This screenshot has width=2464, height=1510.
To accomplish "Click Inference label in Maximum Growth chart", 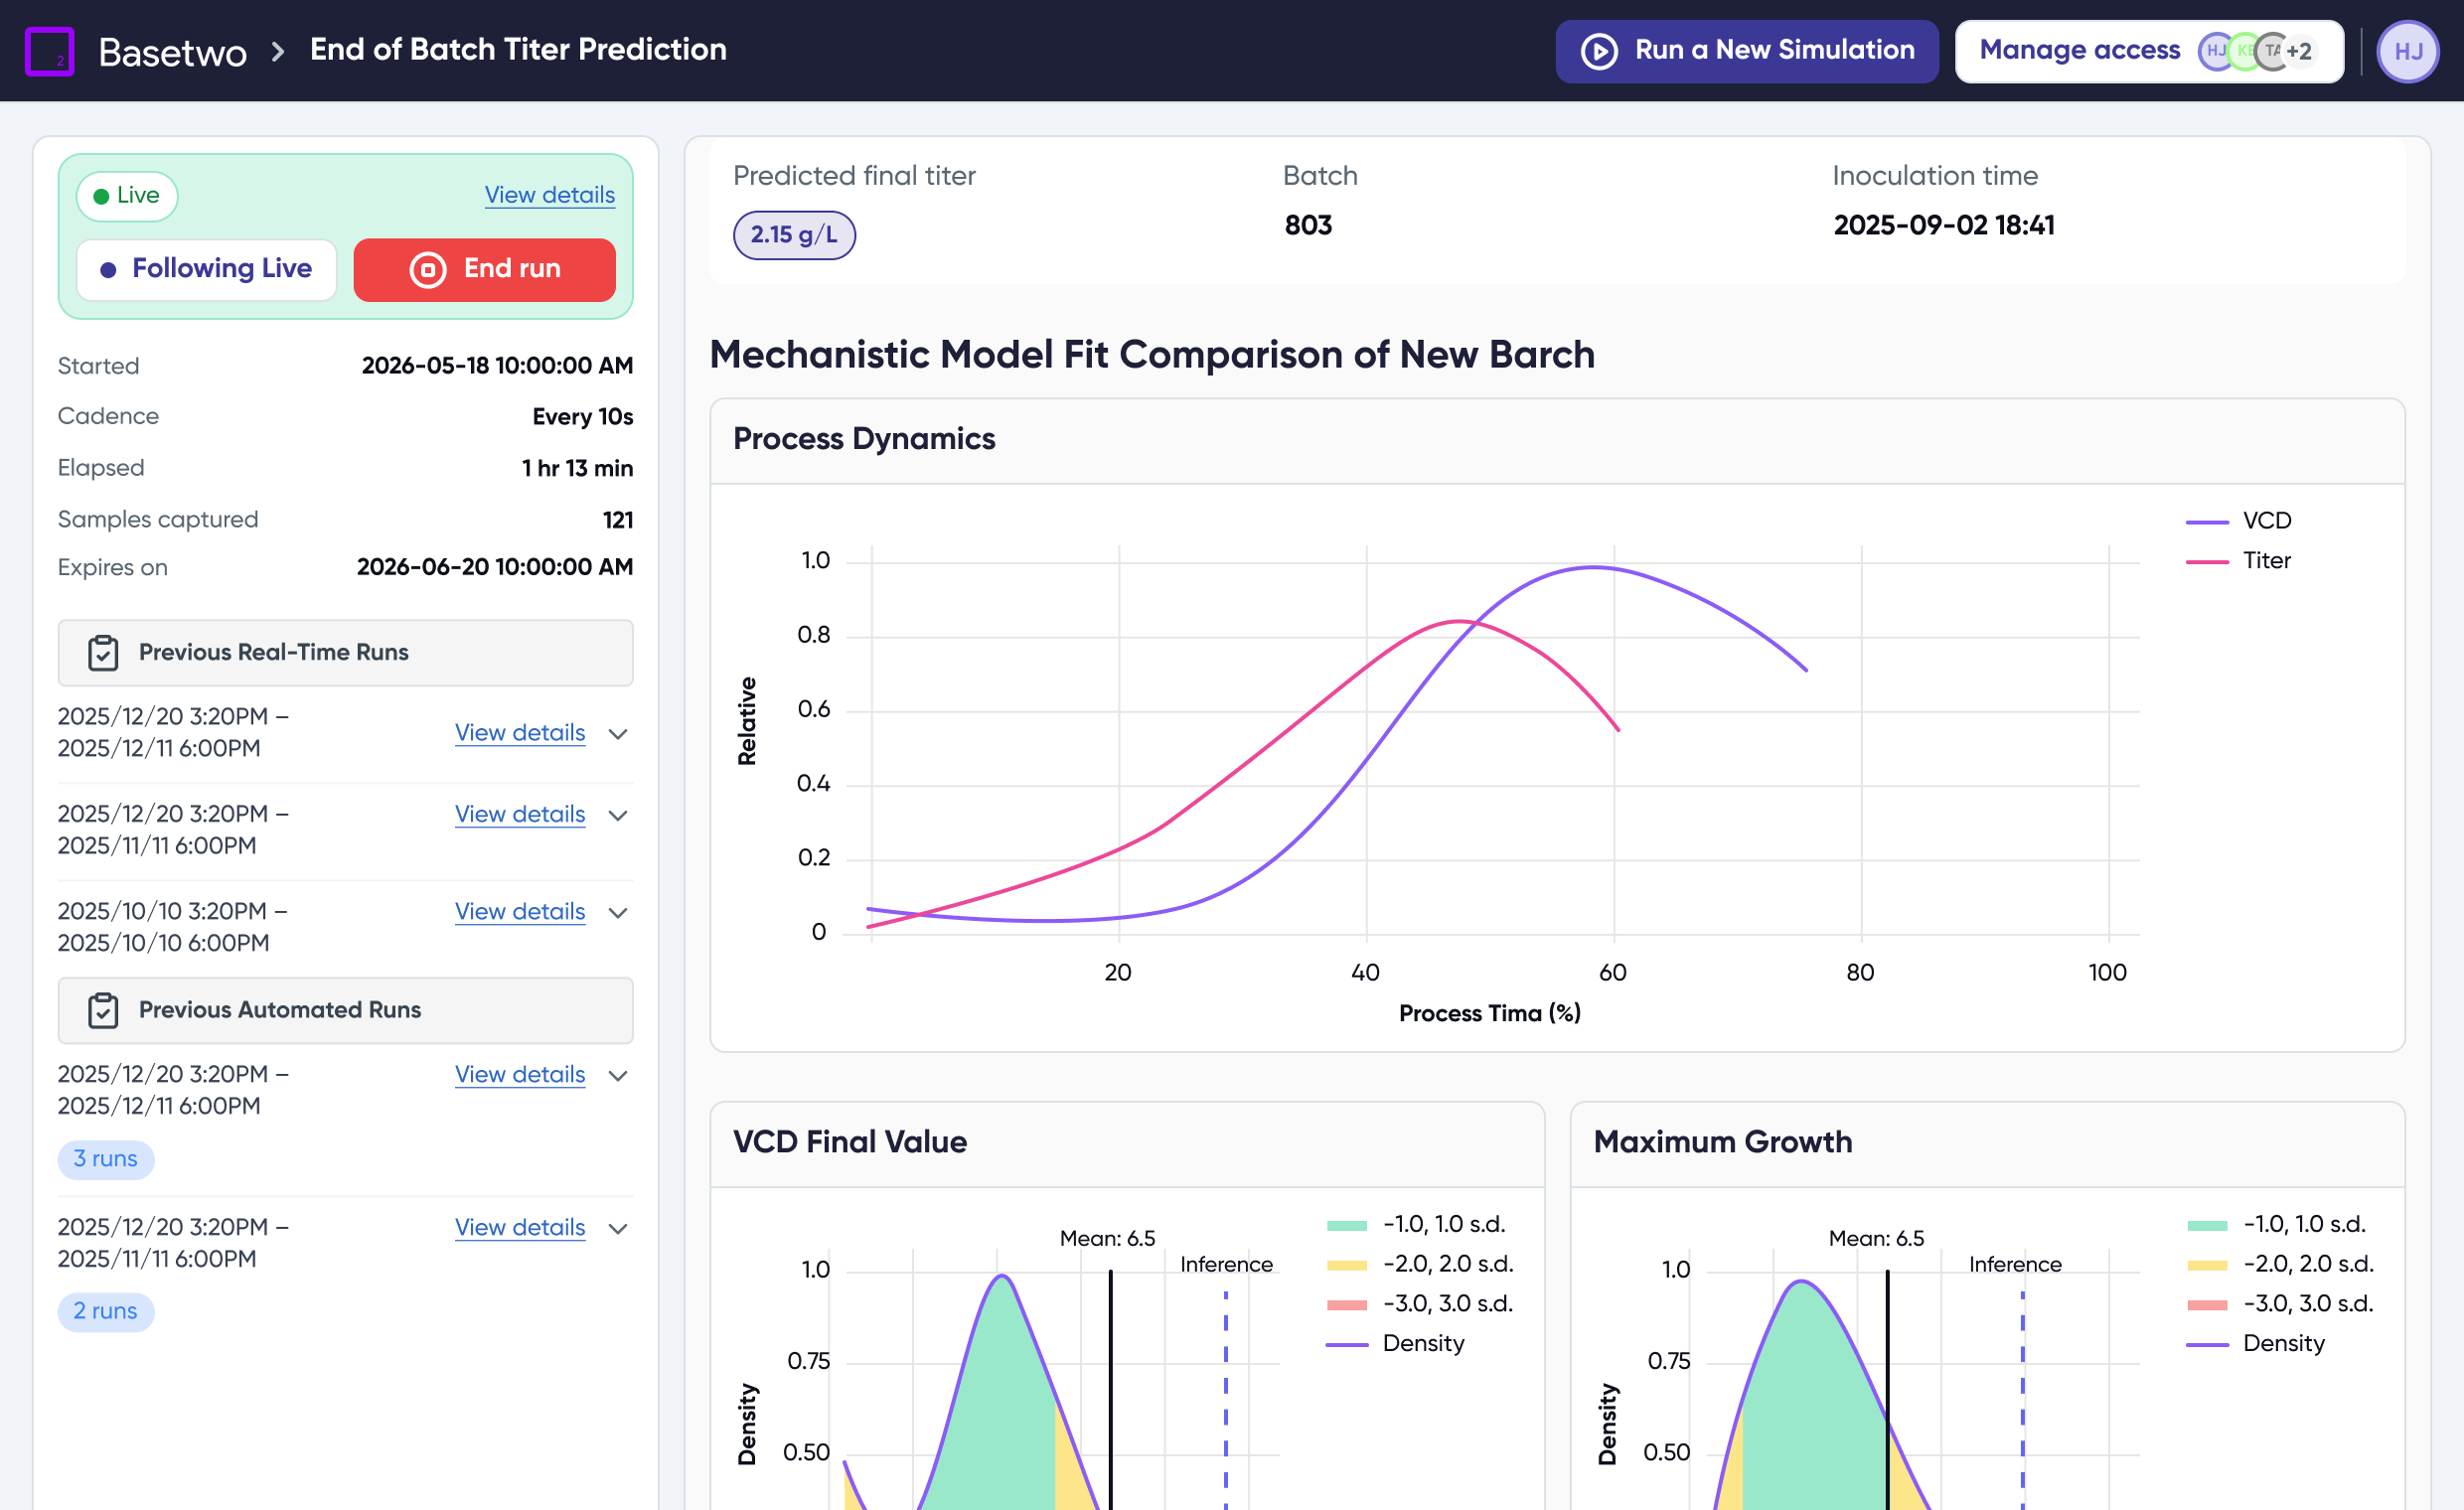I will coord(2015,1265).
